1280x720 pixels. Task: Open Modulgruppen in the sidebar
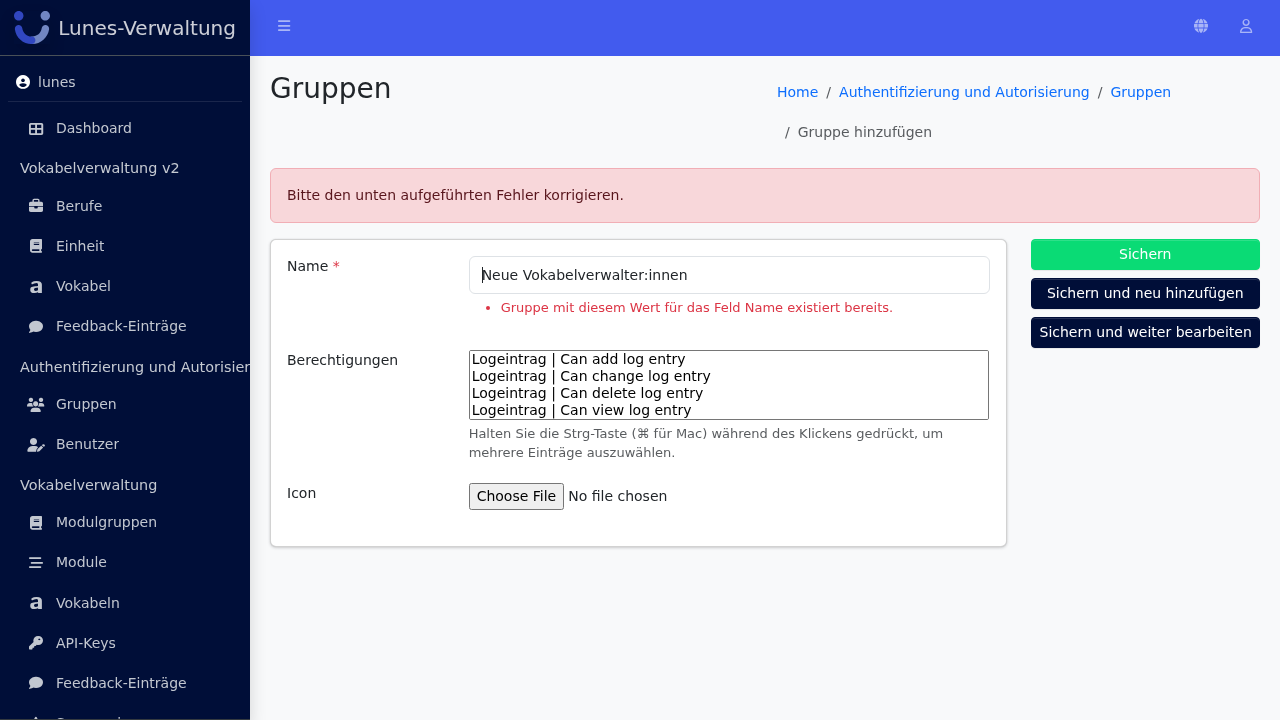point(125,522)
